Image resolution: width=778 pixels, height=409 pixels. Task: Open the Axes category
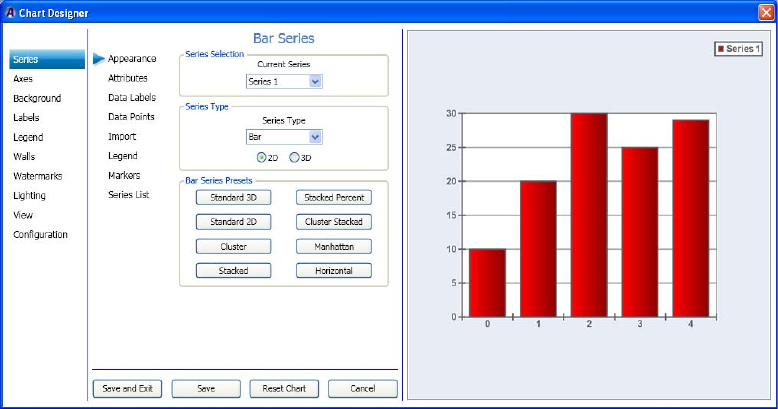coord(23,78)
